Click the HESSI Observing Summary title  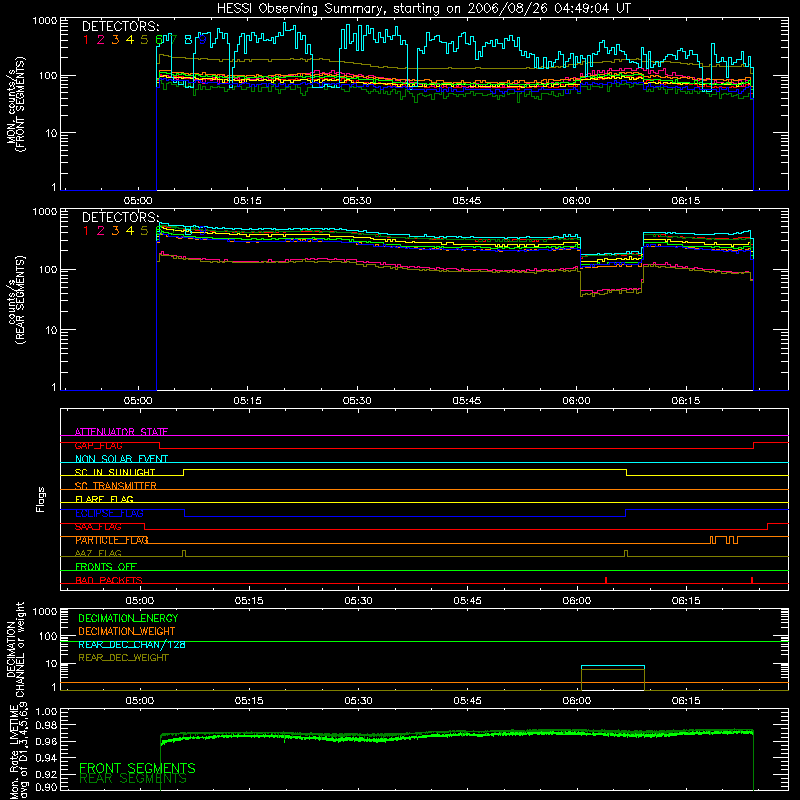423,9
